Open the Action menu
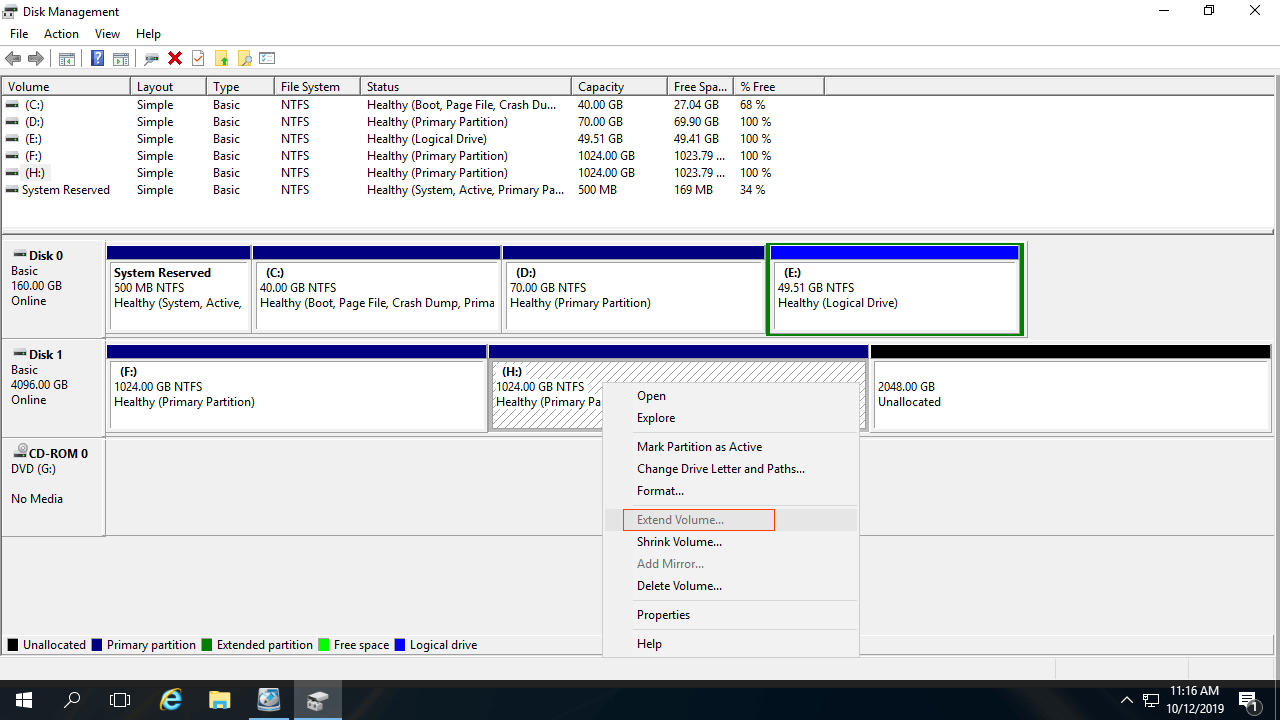This screenshot has width=1280, height=720. [x=61, y=34]
